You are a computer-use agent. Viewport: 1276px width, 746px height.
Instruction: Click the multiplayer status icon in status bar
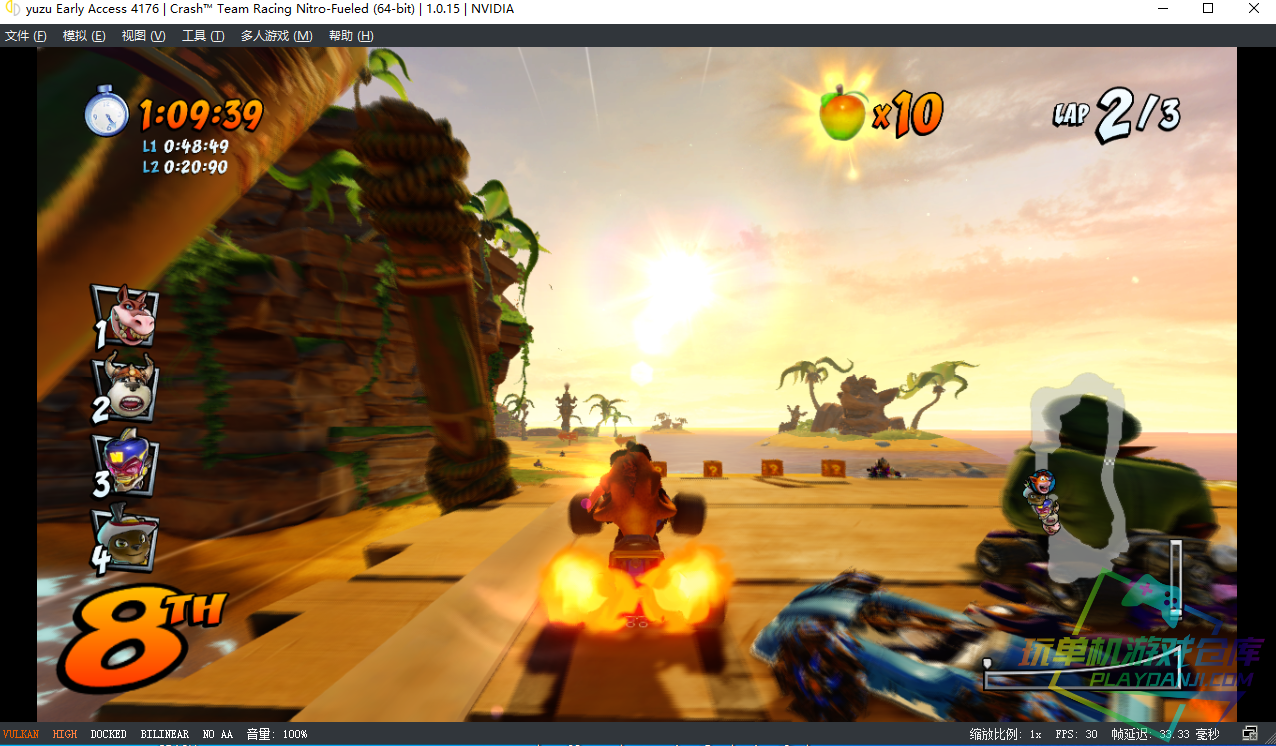click(x=1250, y=734)
